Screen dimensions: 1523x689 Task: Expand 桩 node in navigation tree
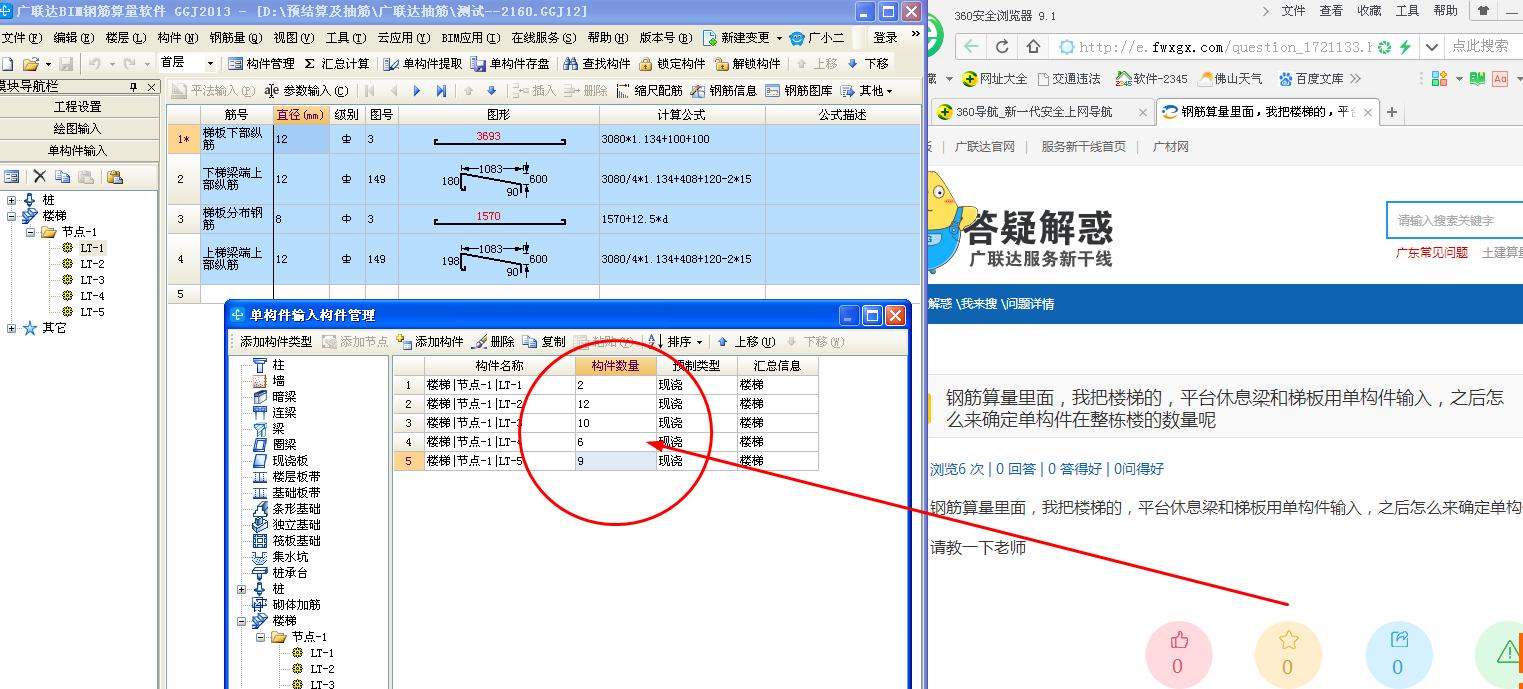12,200
